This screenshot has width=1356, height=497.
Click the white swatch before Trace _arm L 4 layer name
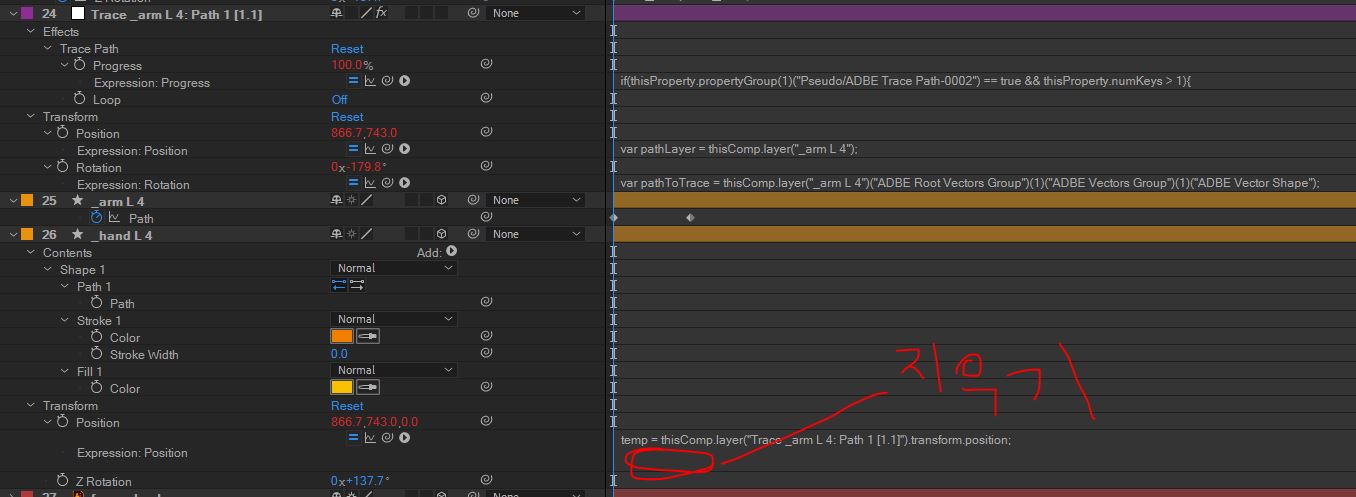[77, 13]
